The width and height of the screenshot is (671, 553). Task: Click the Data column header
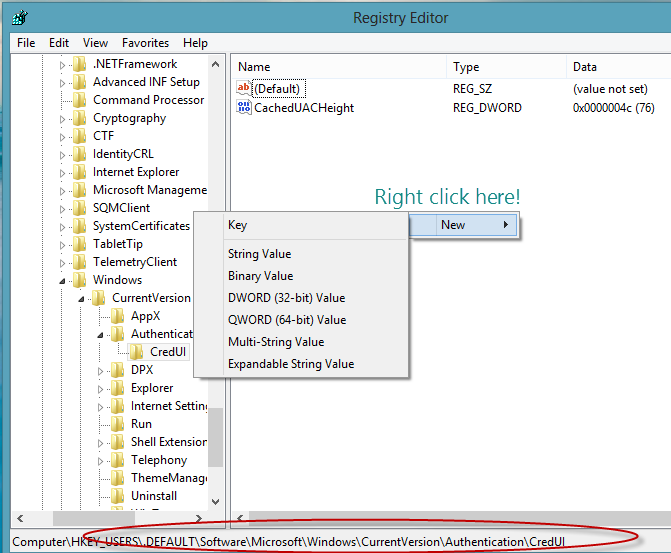618,67
